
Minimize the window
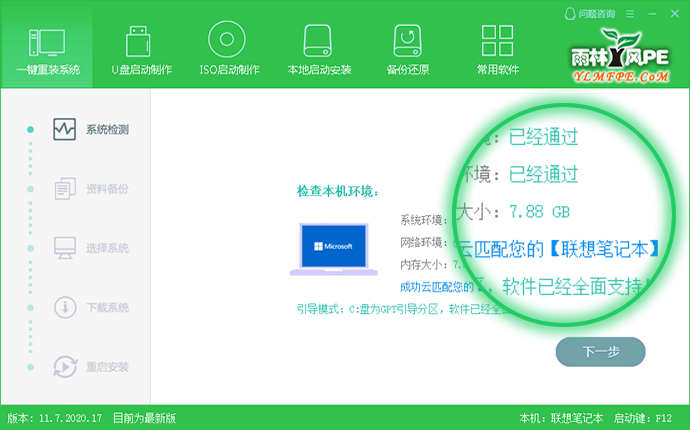point(653,14)
